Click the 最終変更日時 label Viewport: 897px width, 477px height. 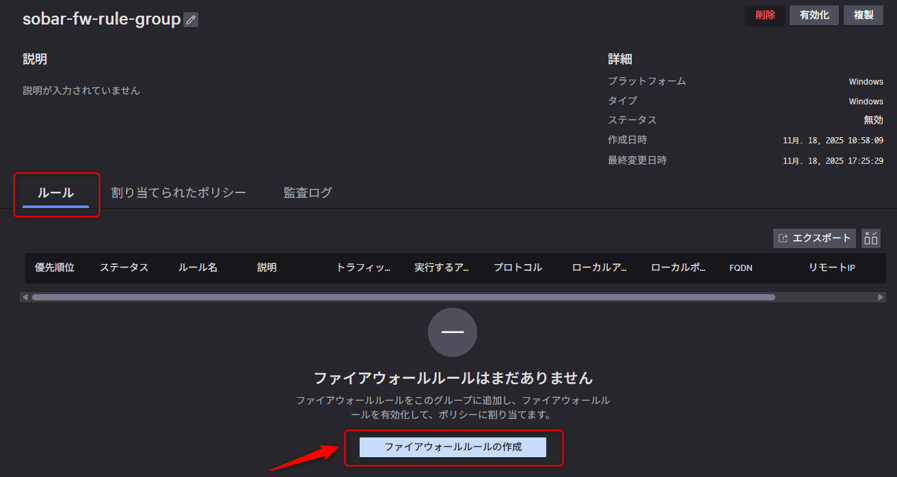tap(637, 160)
